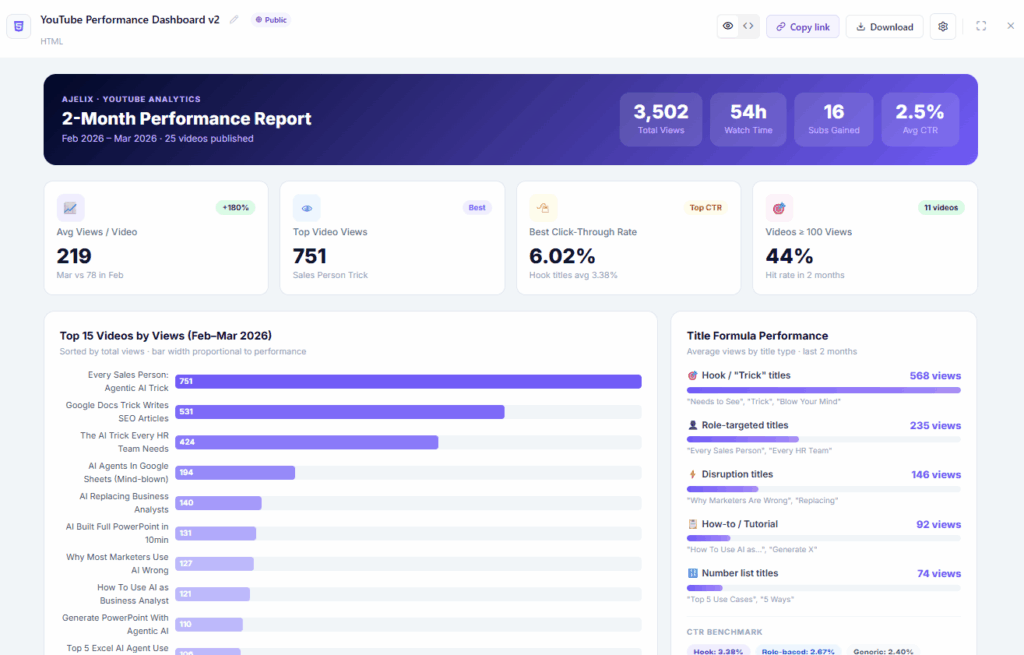Viewport: 1024px width, 655px height.
Task: Select the bar for Every Sales Person: Agentic AI Trick
Action: click(410, 382)
